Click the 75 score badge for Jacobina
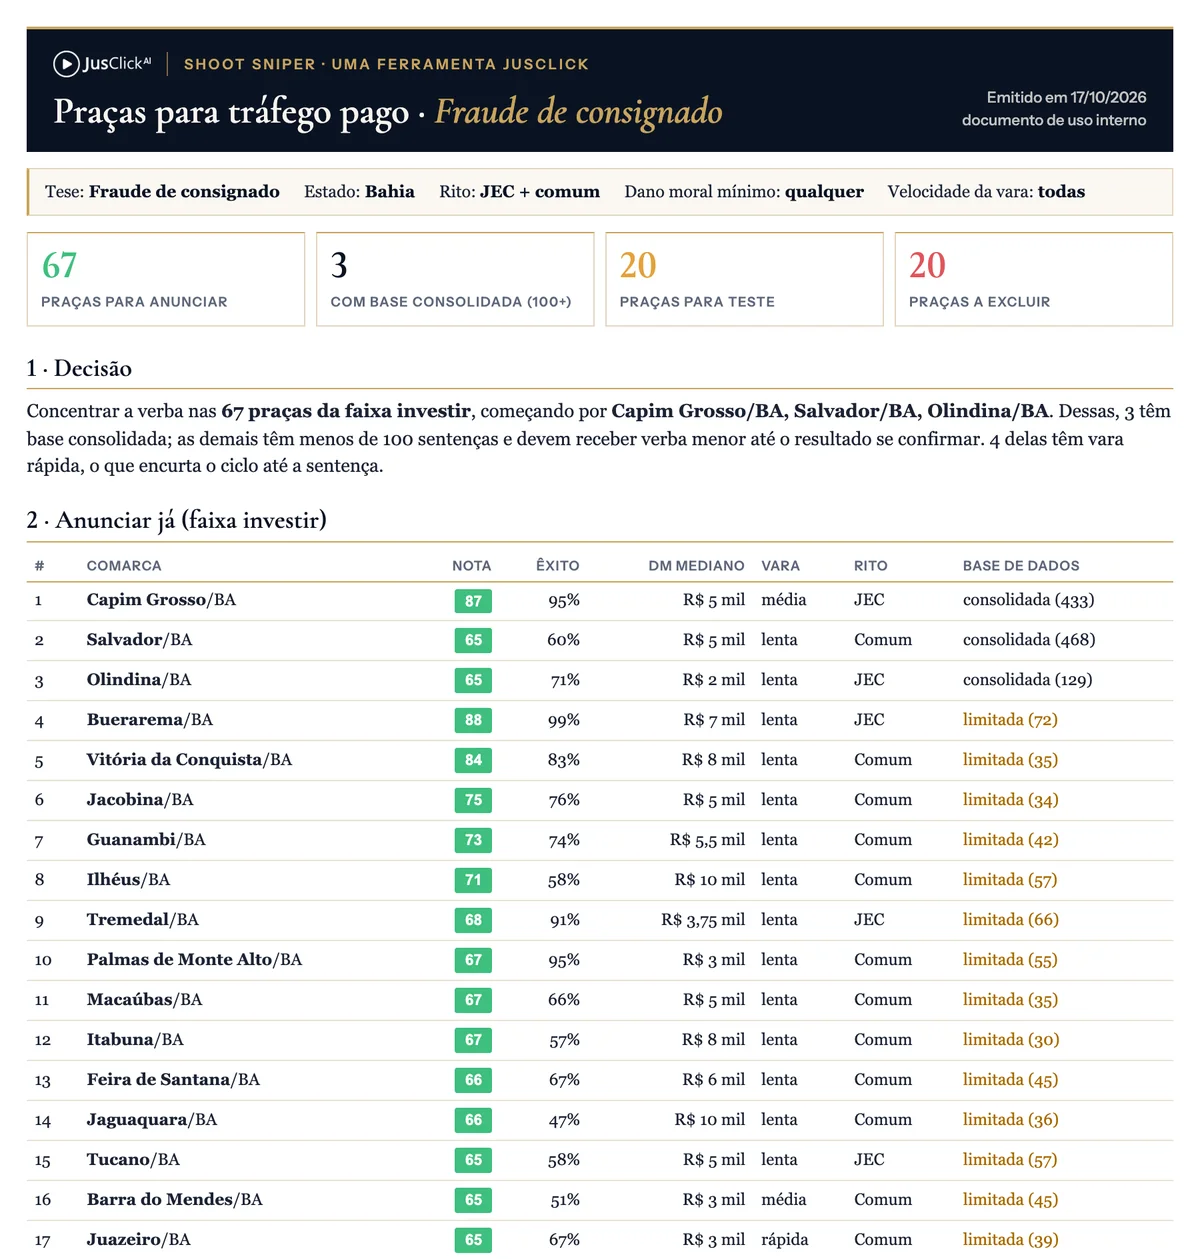 click(x=473, y=800)
